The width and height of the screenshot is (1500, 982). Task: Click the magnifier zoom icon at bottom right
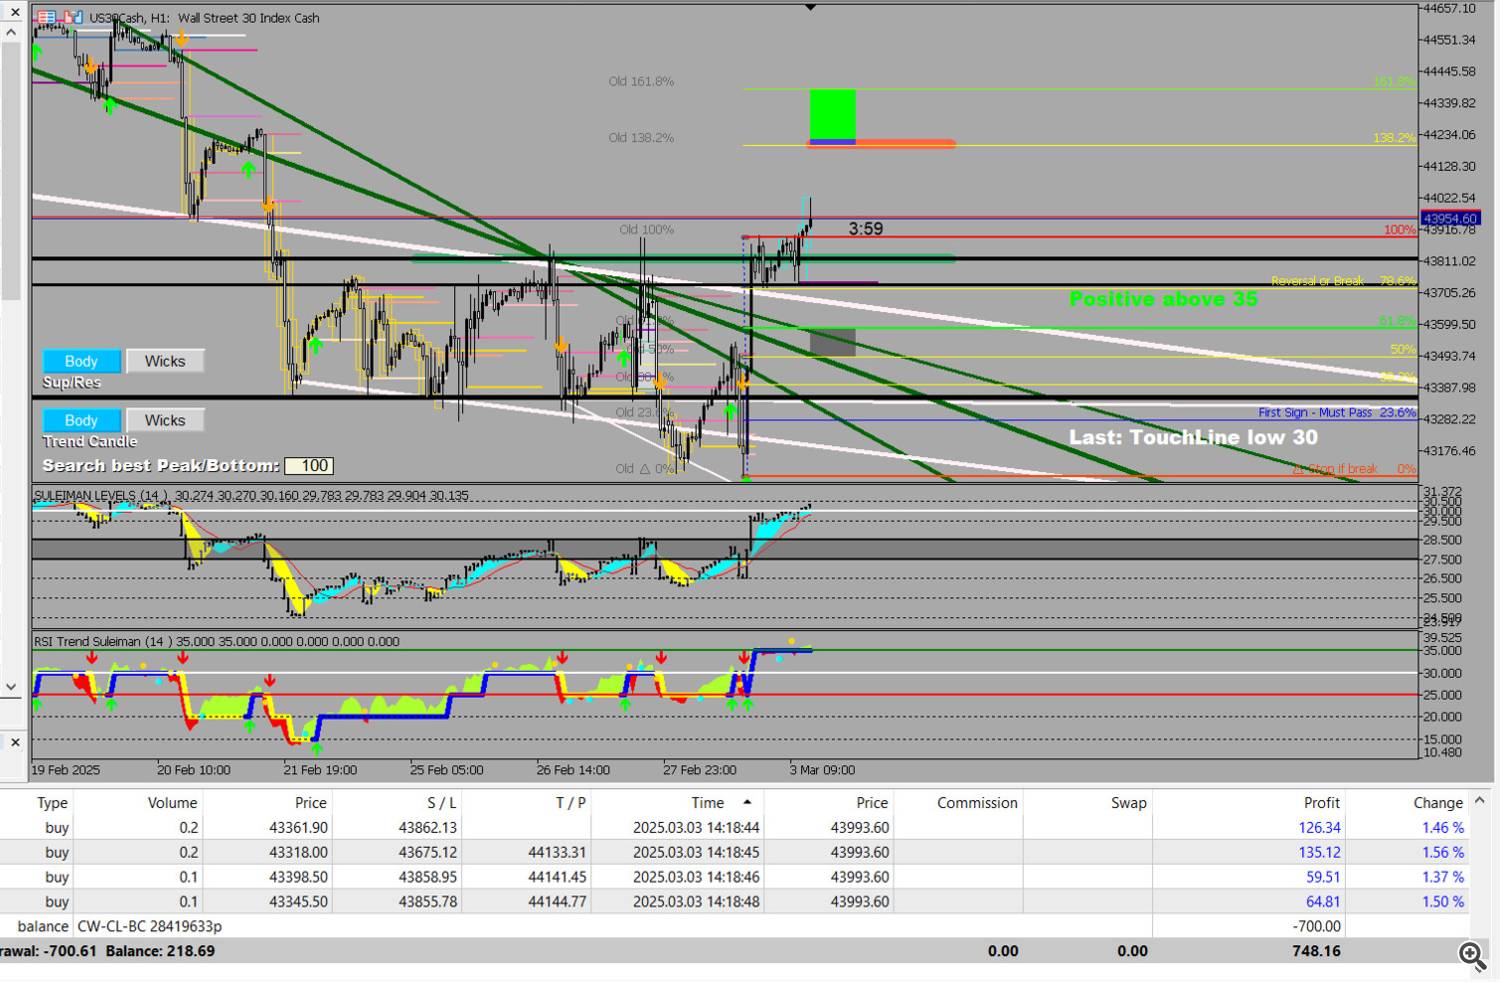click(x=1471, y=956)
